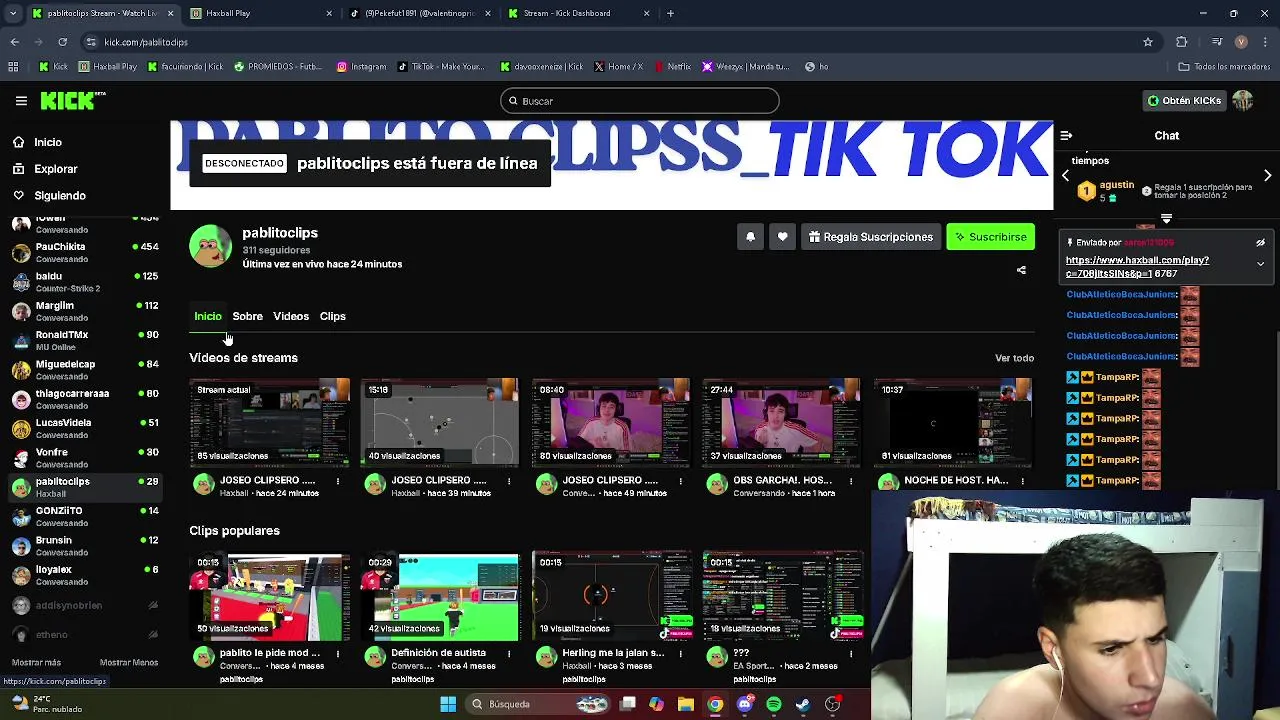This screenshot has height=720, width=1280.
Task: Collapse leaderboard with the down handle
Action: pos(1166,217)
